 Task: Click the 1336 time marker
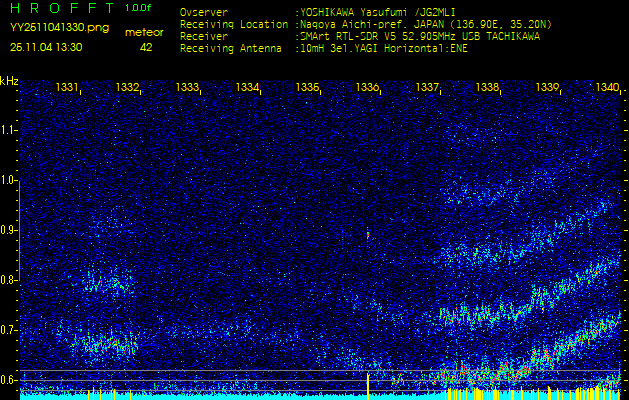pos(367,87)
